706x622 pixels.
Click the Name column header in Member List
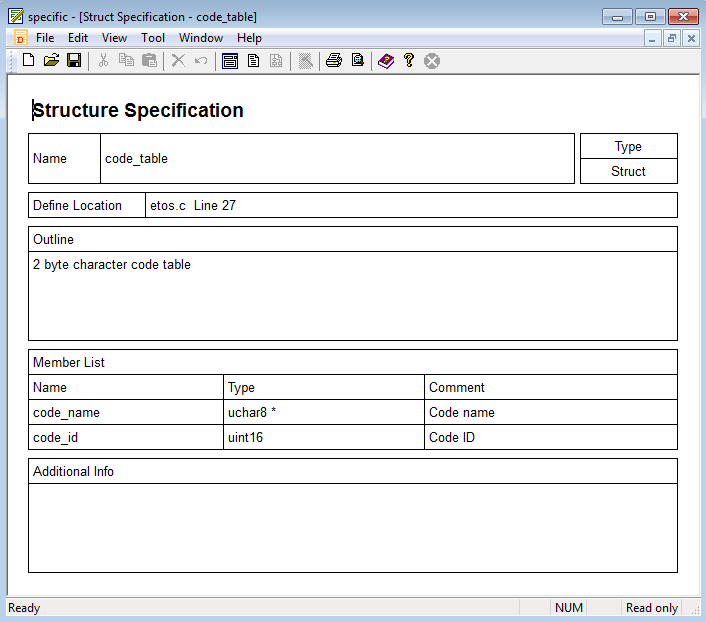pos(126,387)
